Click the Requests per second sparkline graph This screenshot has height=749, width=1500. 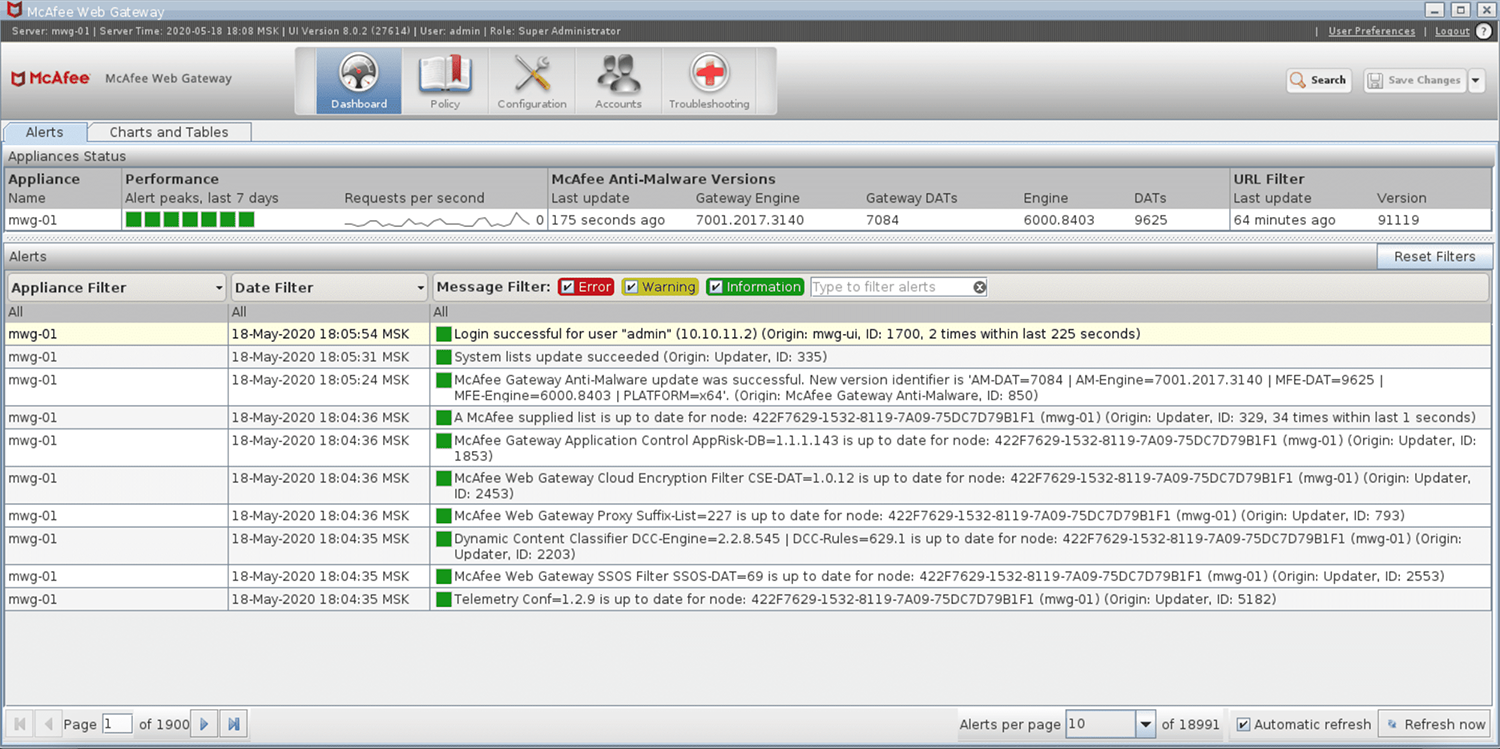[439, 220]
